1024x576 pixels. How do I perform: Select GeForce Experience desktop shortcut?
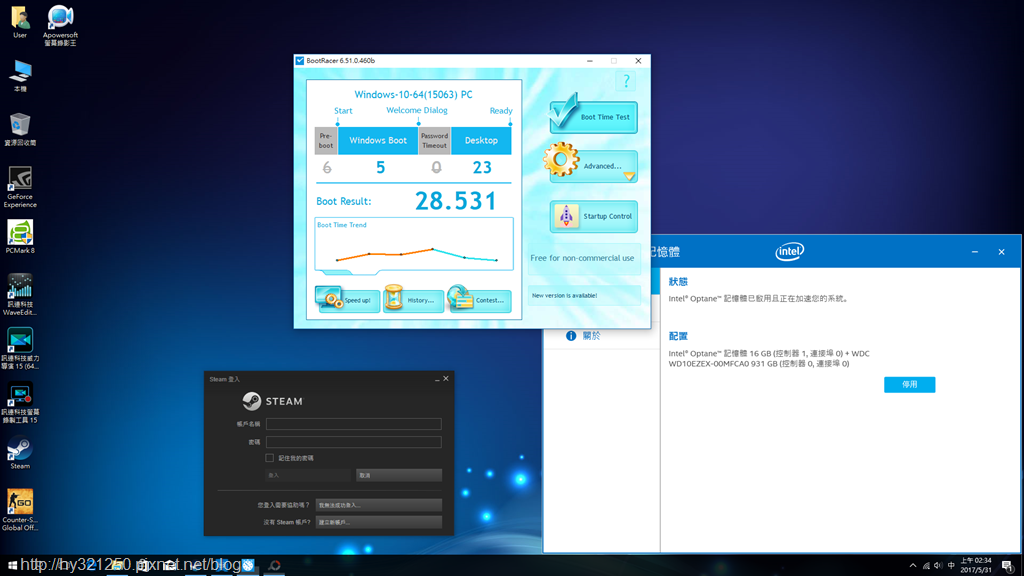[20, 187]
